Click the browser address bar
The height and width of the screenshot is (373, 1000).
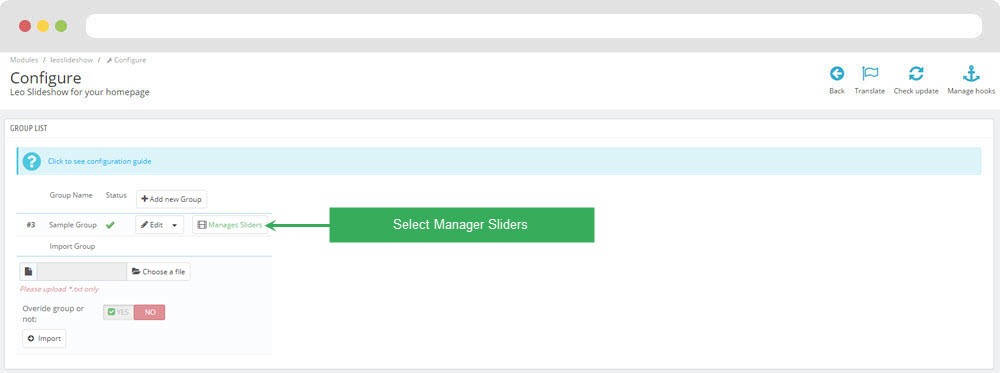tap(534, 26)
